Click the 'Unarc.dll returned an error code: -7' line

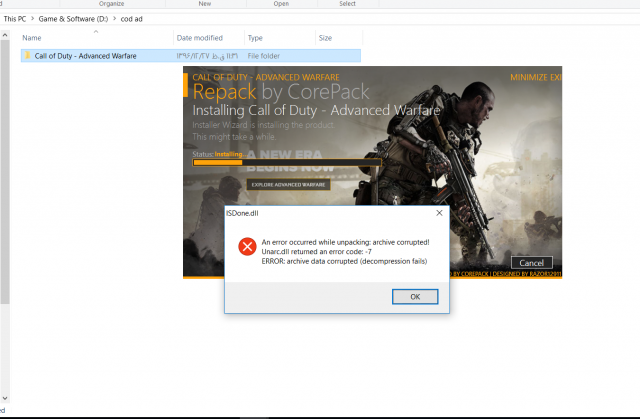click(x=316, y=252)
